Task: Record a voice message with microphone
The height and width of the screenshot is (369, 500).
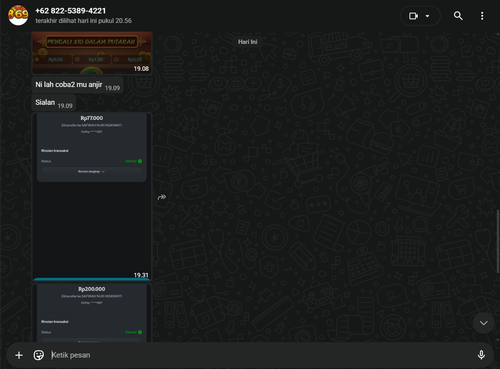Action: tap(481, 355)
